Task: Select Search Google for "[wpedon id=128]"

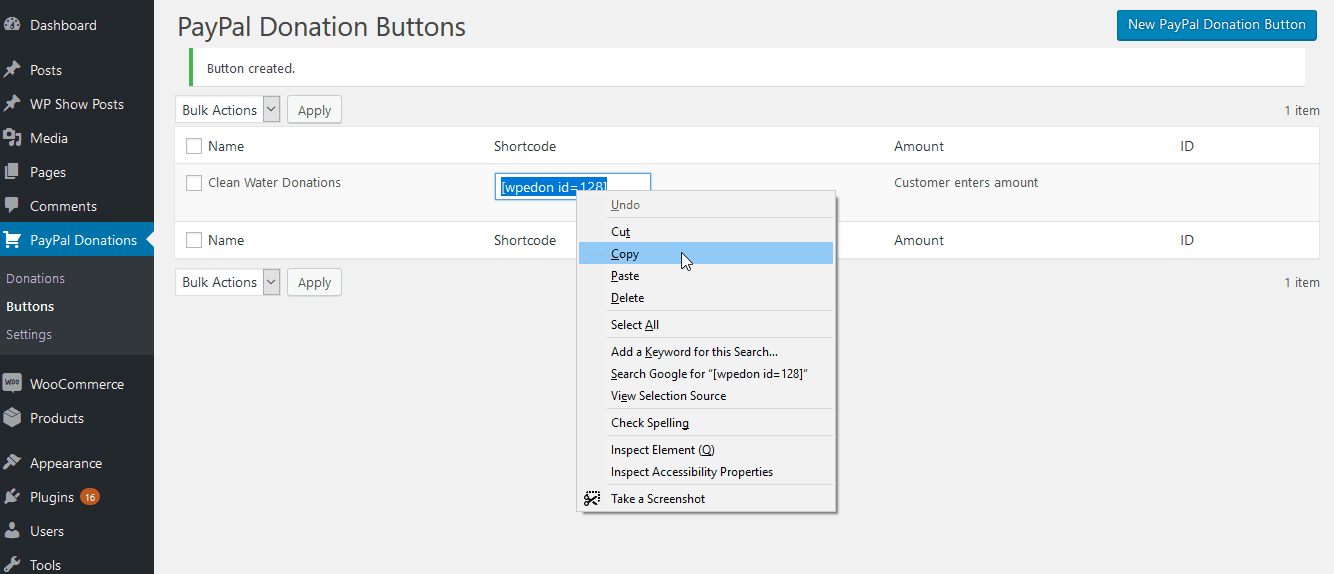Action: [x=706, y=374]
